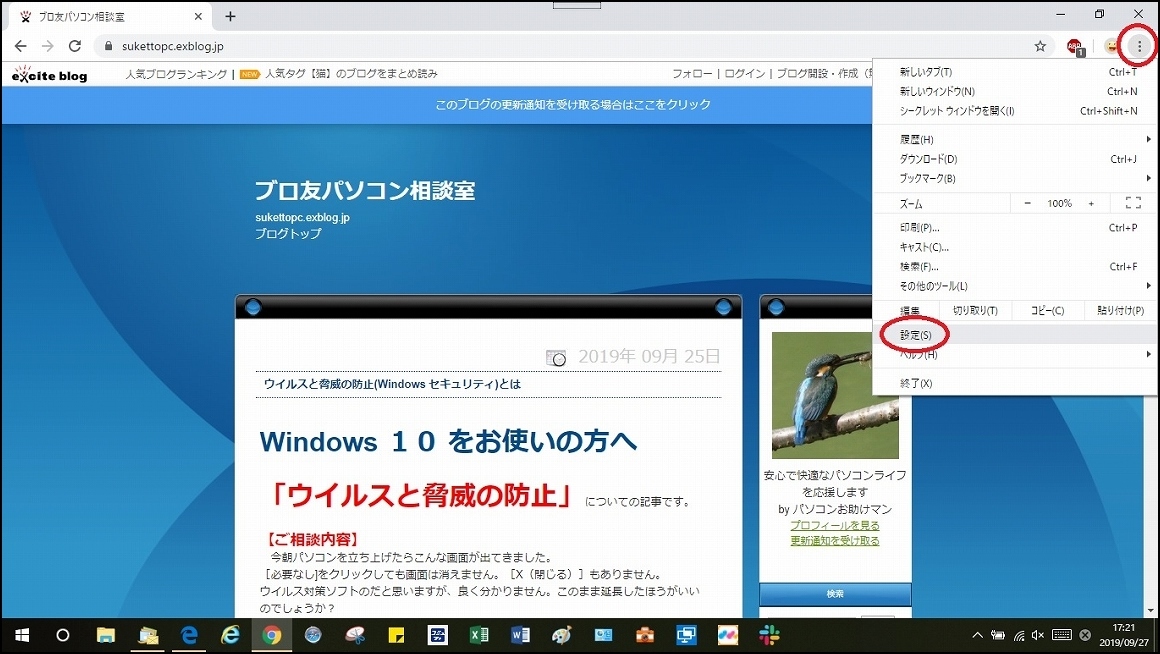
Task: Open the yellow Sticky Notes taskbar icon
Action: click(396, 636)
